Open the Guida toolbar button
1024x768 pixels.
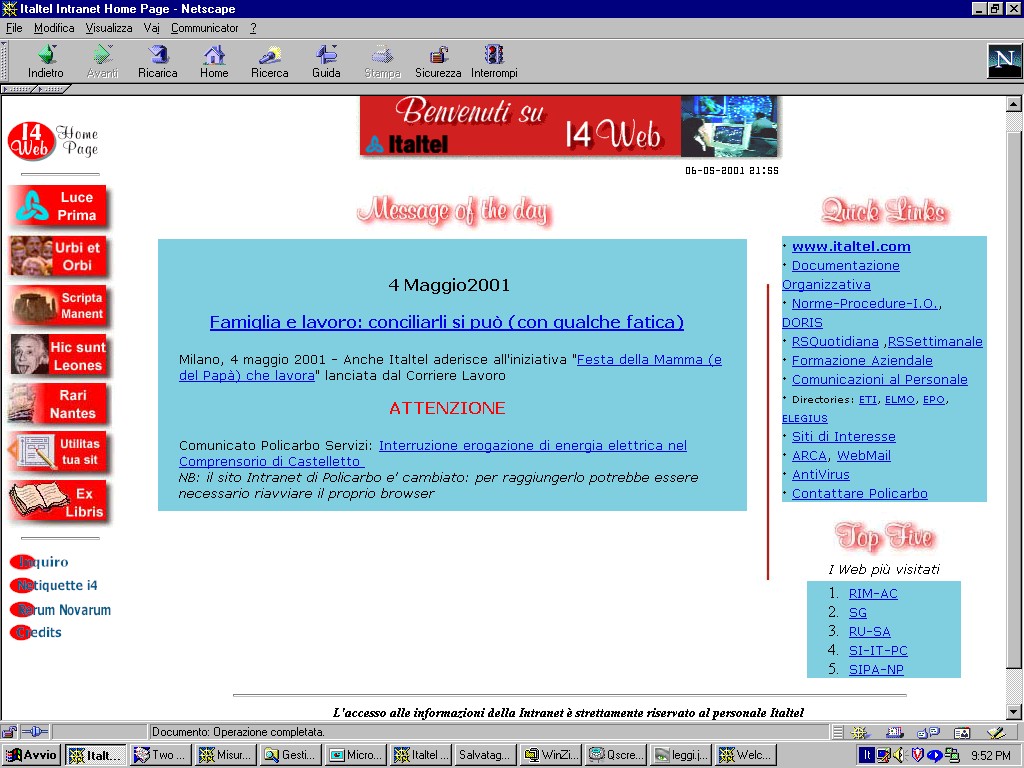326,61
